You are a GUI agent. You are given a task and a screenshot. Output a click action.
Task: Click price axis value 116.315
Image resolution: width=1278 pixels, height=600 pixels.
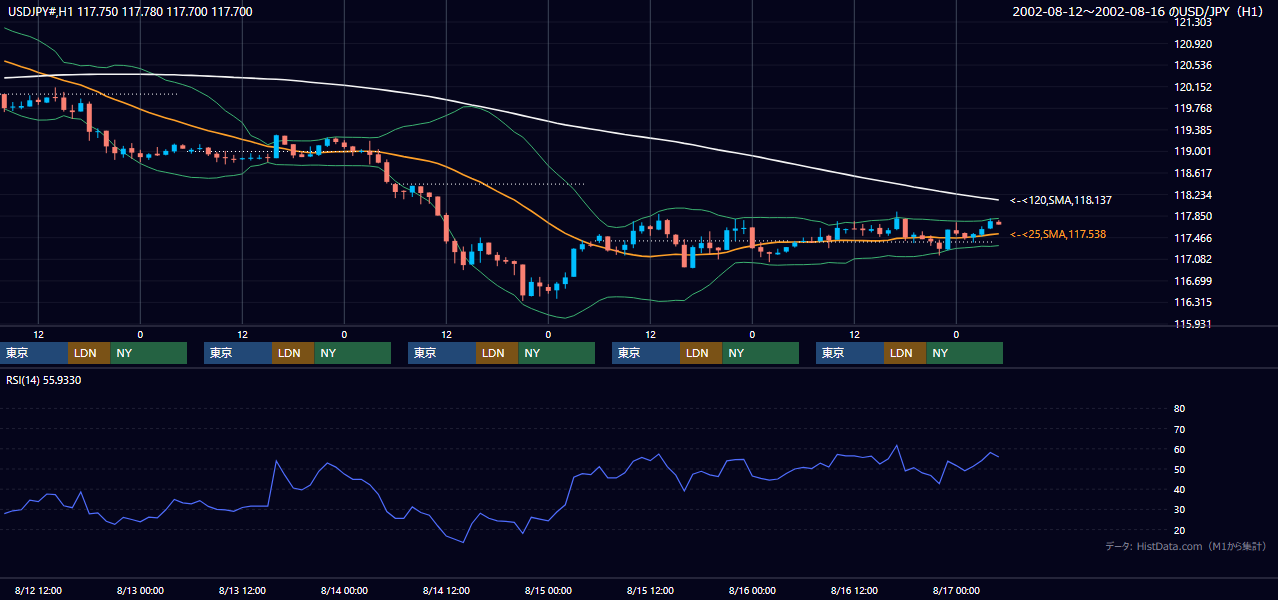coord(1193,302)
